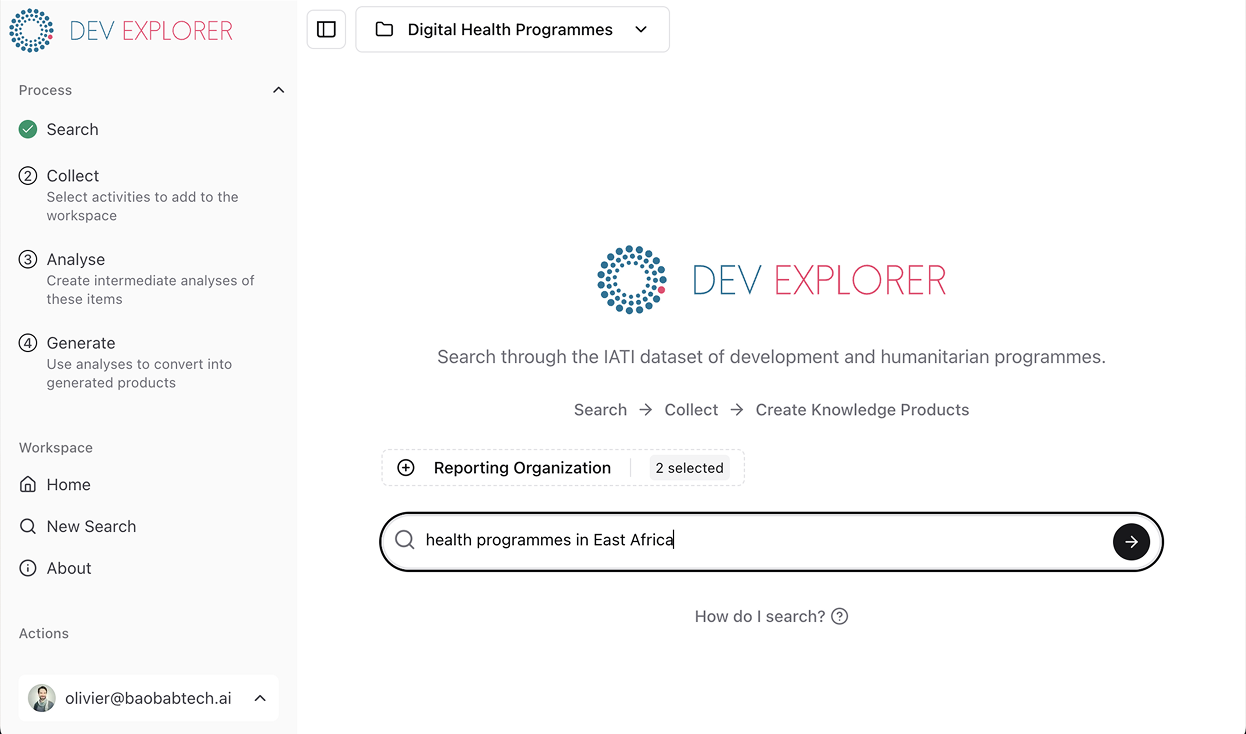Click into the search query text field
This screenshot has width=1246, height=734.
click(760, 540)
